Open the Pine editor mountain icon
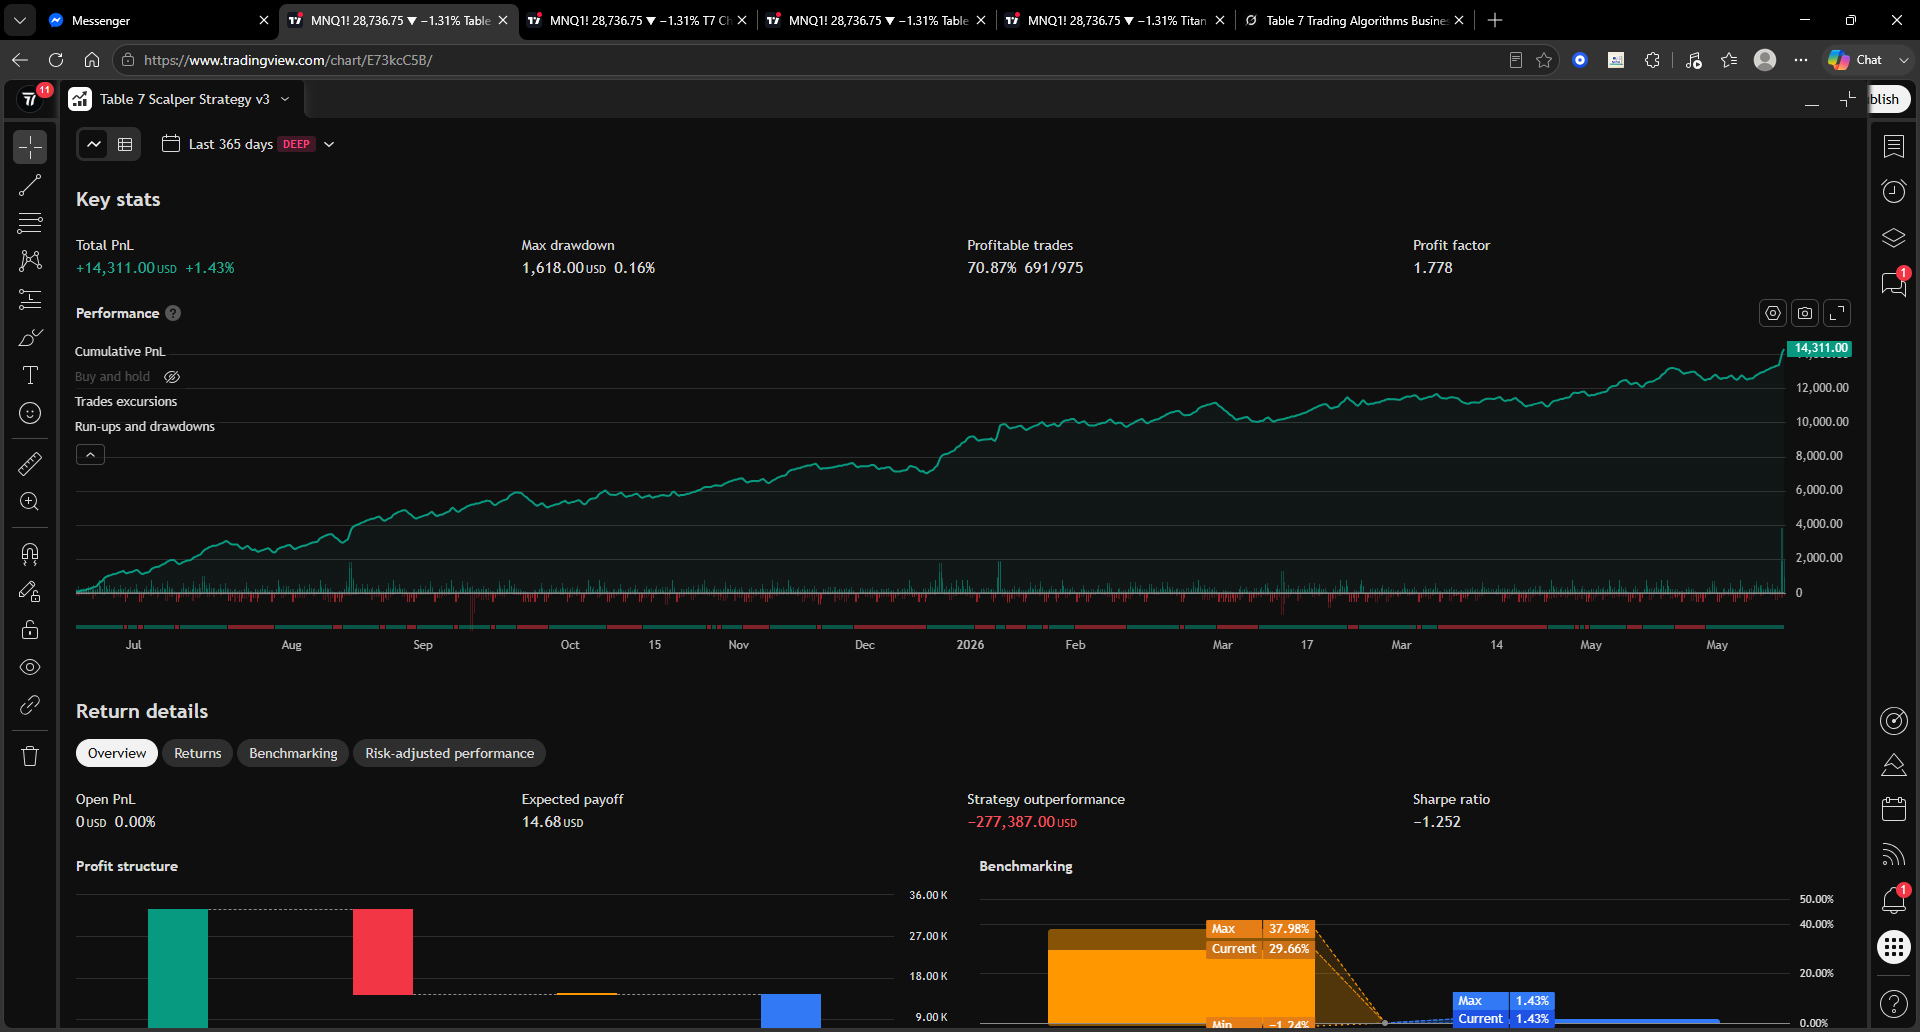The height and width of the screenshot is (1032, 1920). (1894, 765)
